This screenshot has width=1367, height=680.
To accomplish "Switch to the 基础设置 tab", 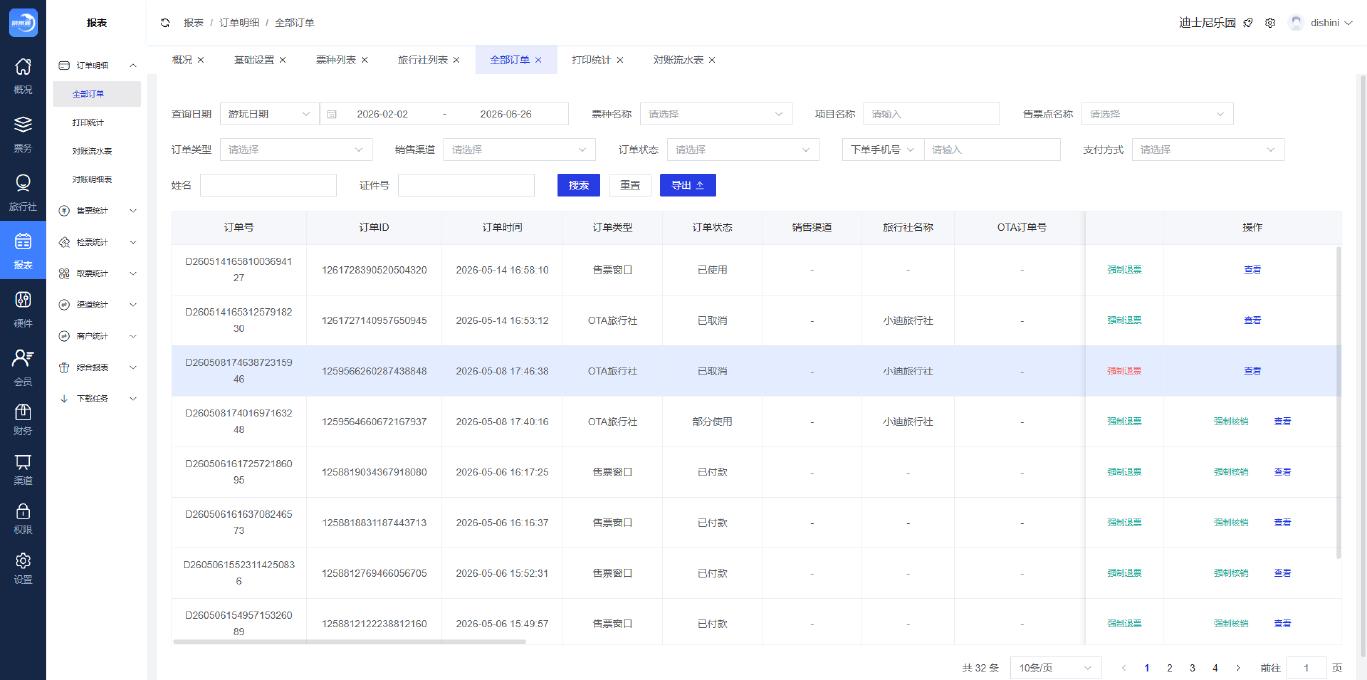I will tap(253, 60).
